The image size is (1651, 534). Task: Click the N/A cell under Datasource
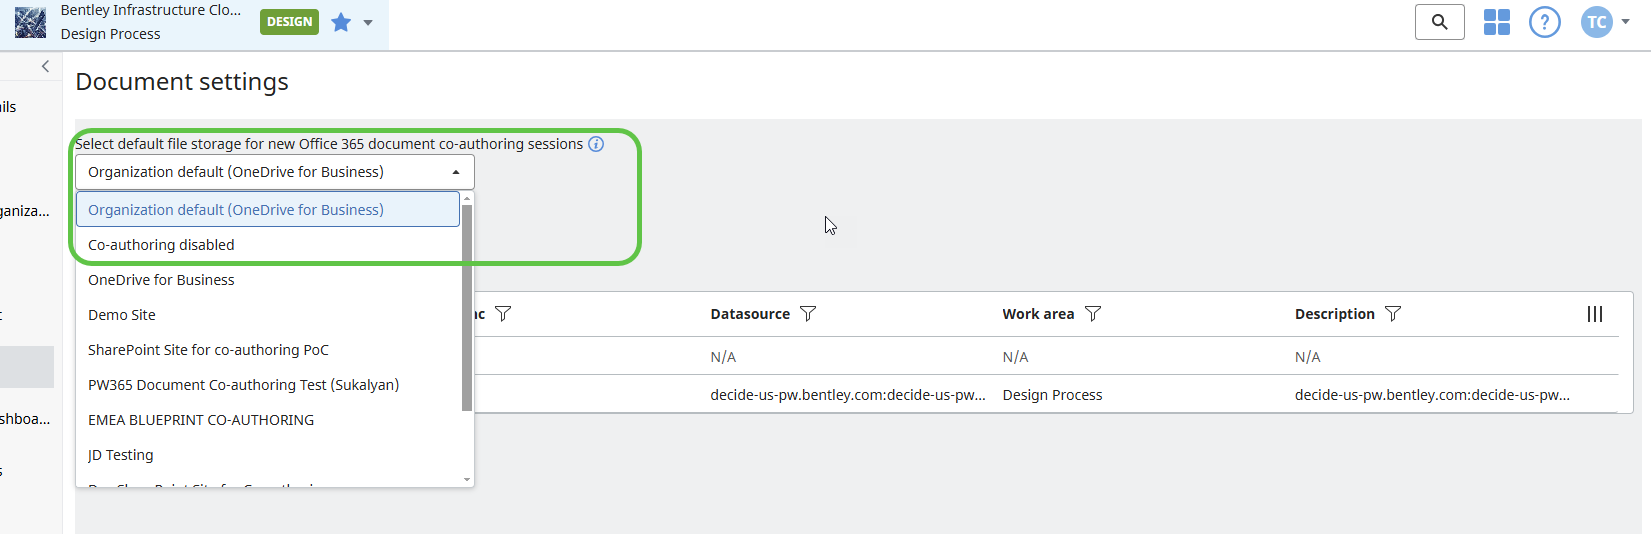pos(723,357)
